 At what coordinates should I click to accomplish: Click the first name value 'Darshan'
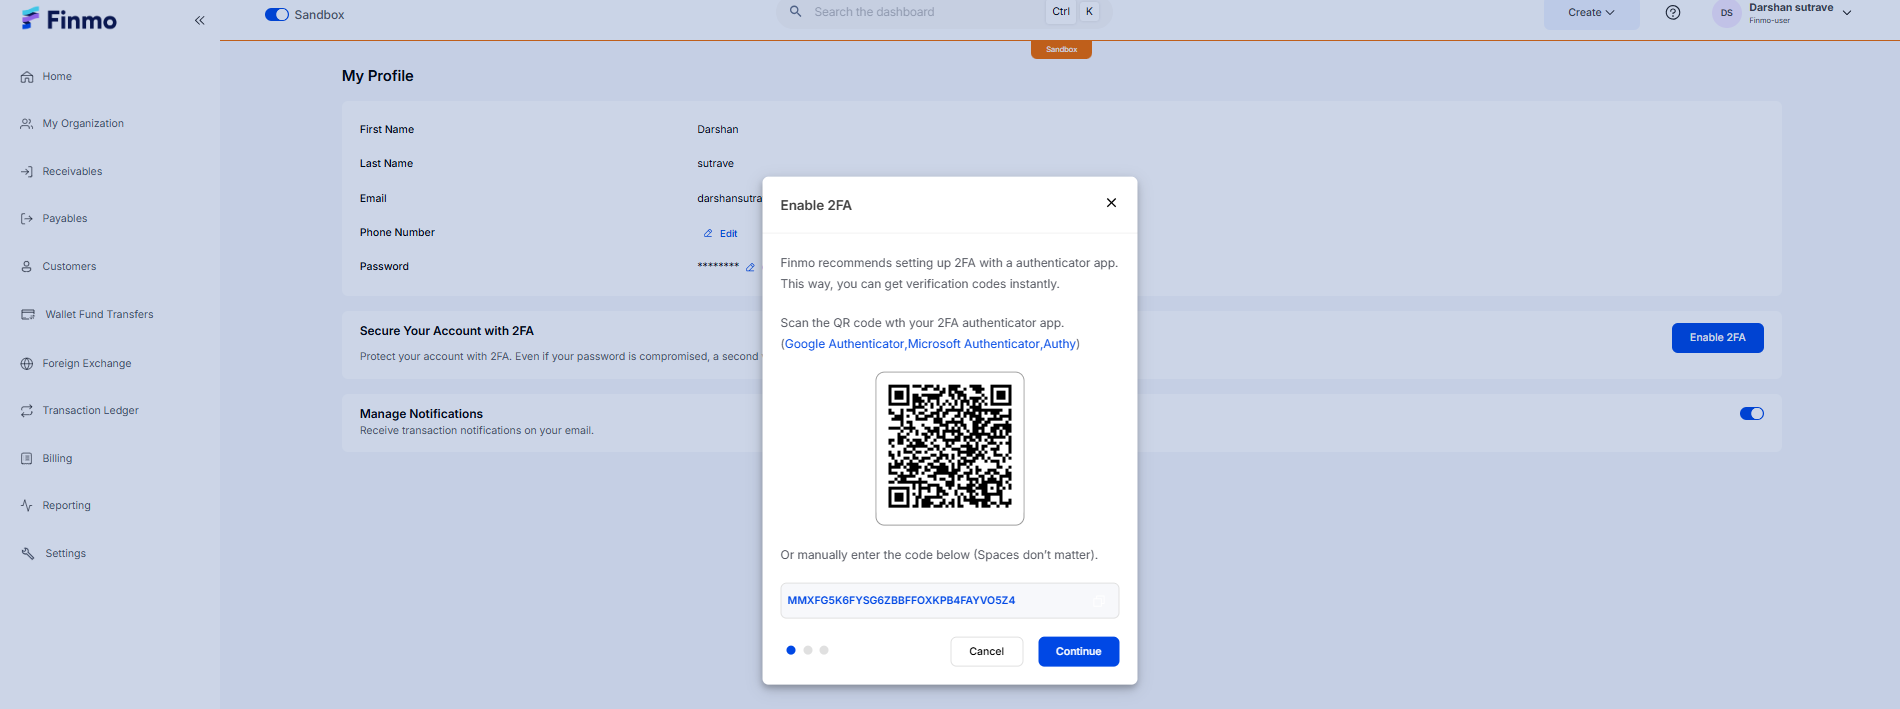[x=718, y=130]
